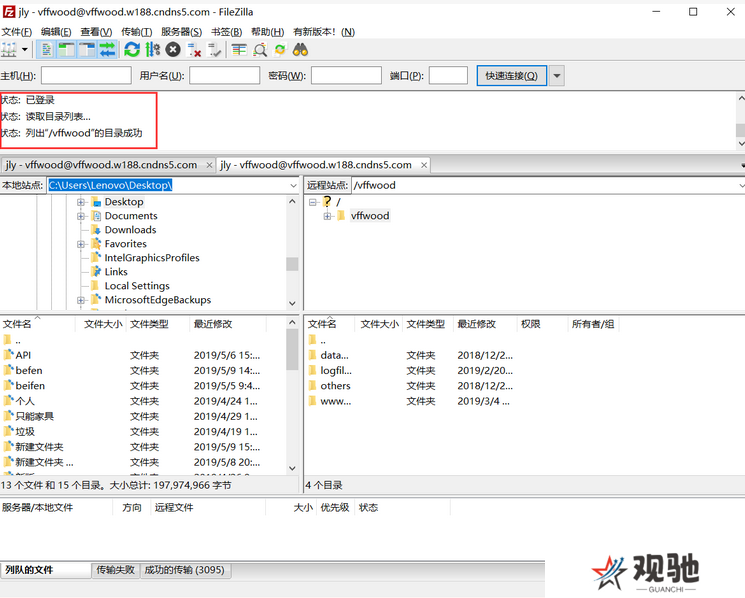Click the 快速连接(Q) button
This screenshot has height=598, width=745.
tap(511, 76)
